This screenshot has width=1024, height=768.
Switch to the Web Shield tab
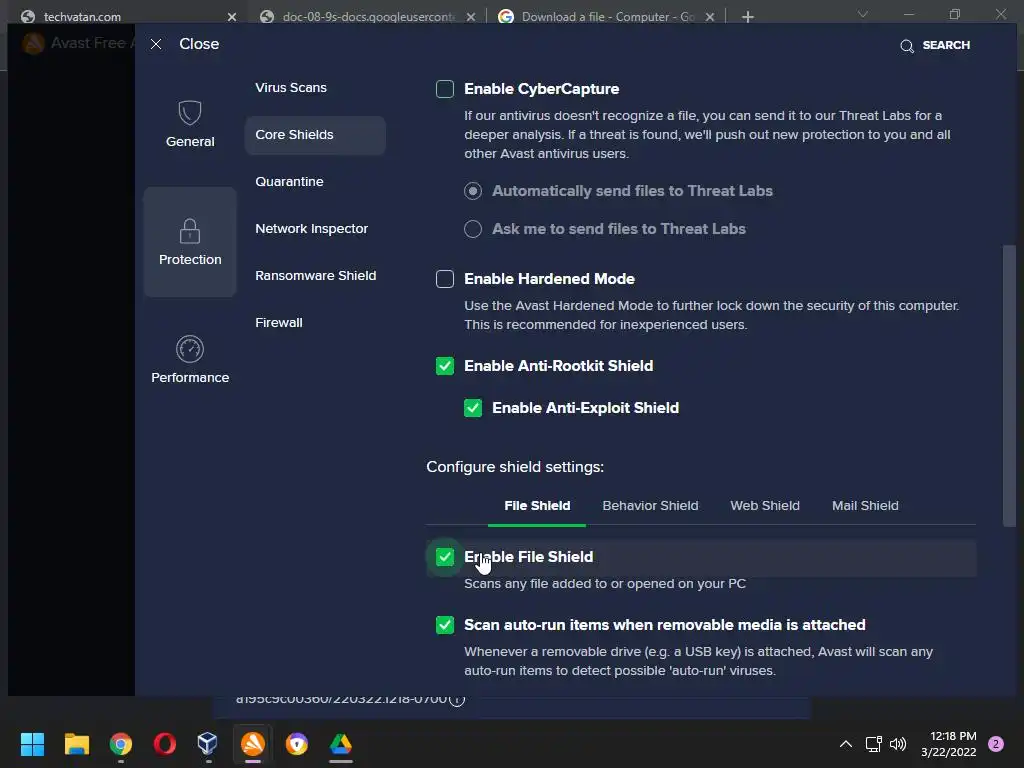(765, 505)
